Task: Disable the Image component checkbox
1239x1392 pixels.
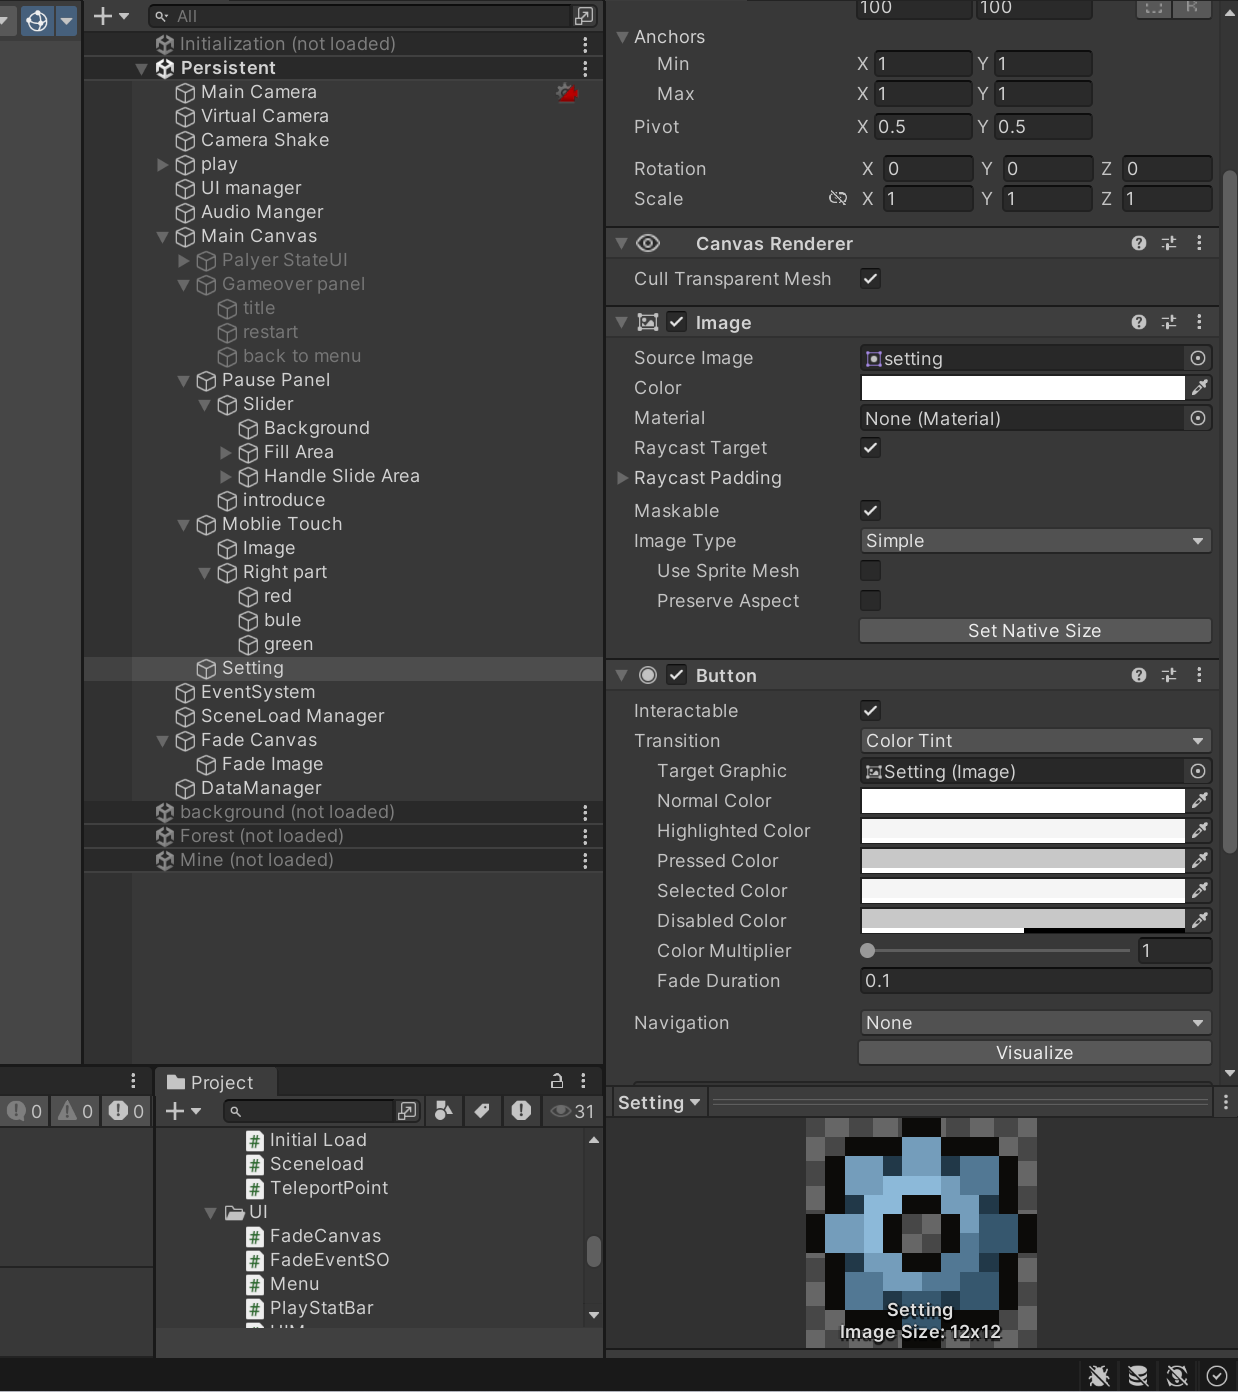Action: [x=677, y=322]
